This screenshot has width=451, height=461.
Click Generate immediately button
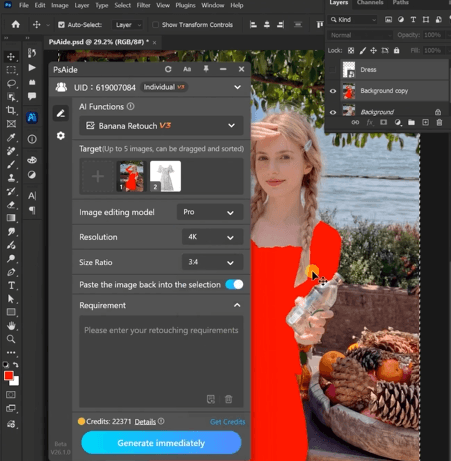(161, 443)
